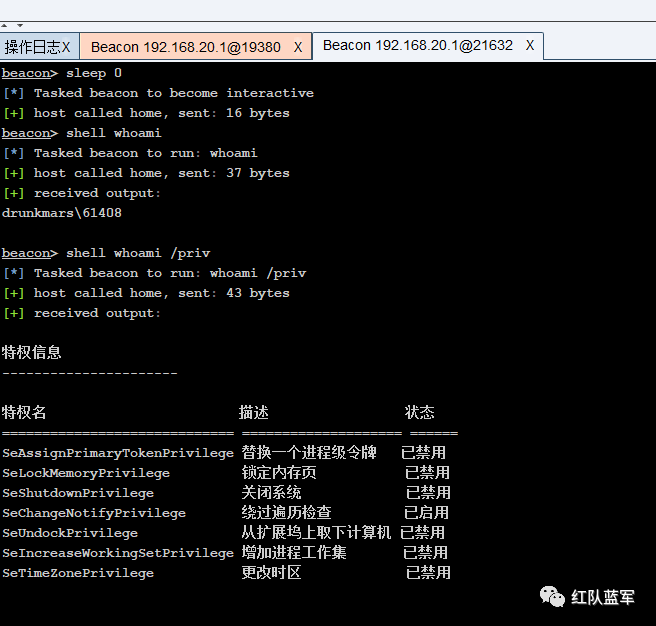The image size is (656, 626).
Task: Click 'sent: 16 bytes' output line
Action: (234, 113)
